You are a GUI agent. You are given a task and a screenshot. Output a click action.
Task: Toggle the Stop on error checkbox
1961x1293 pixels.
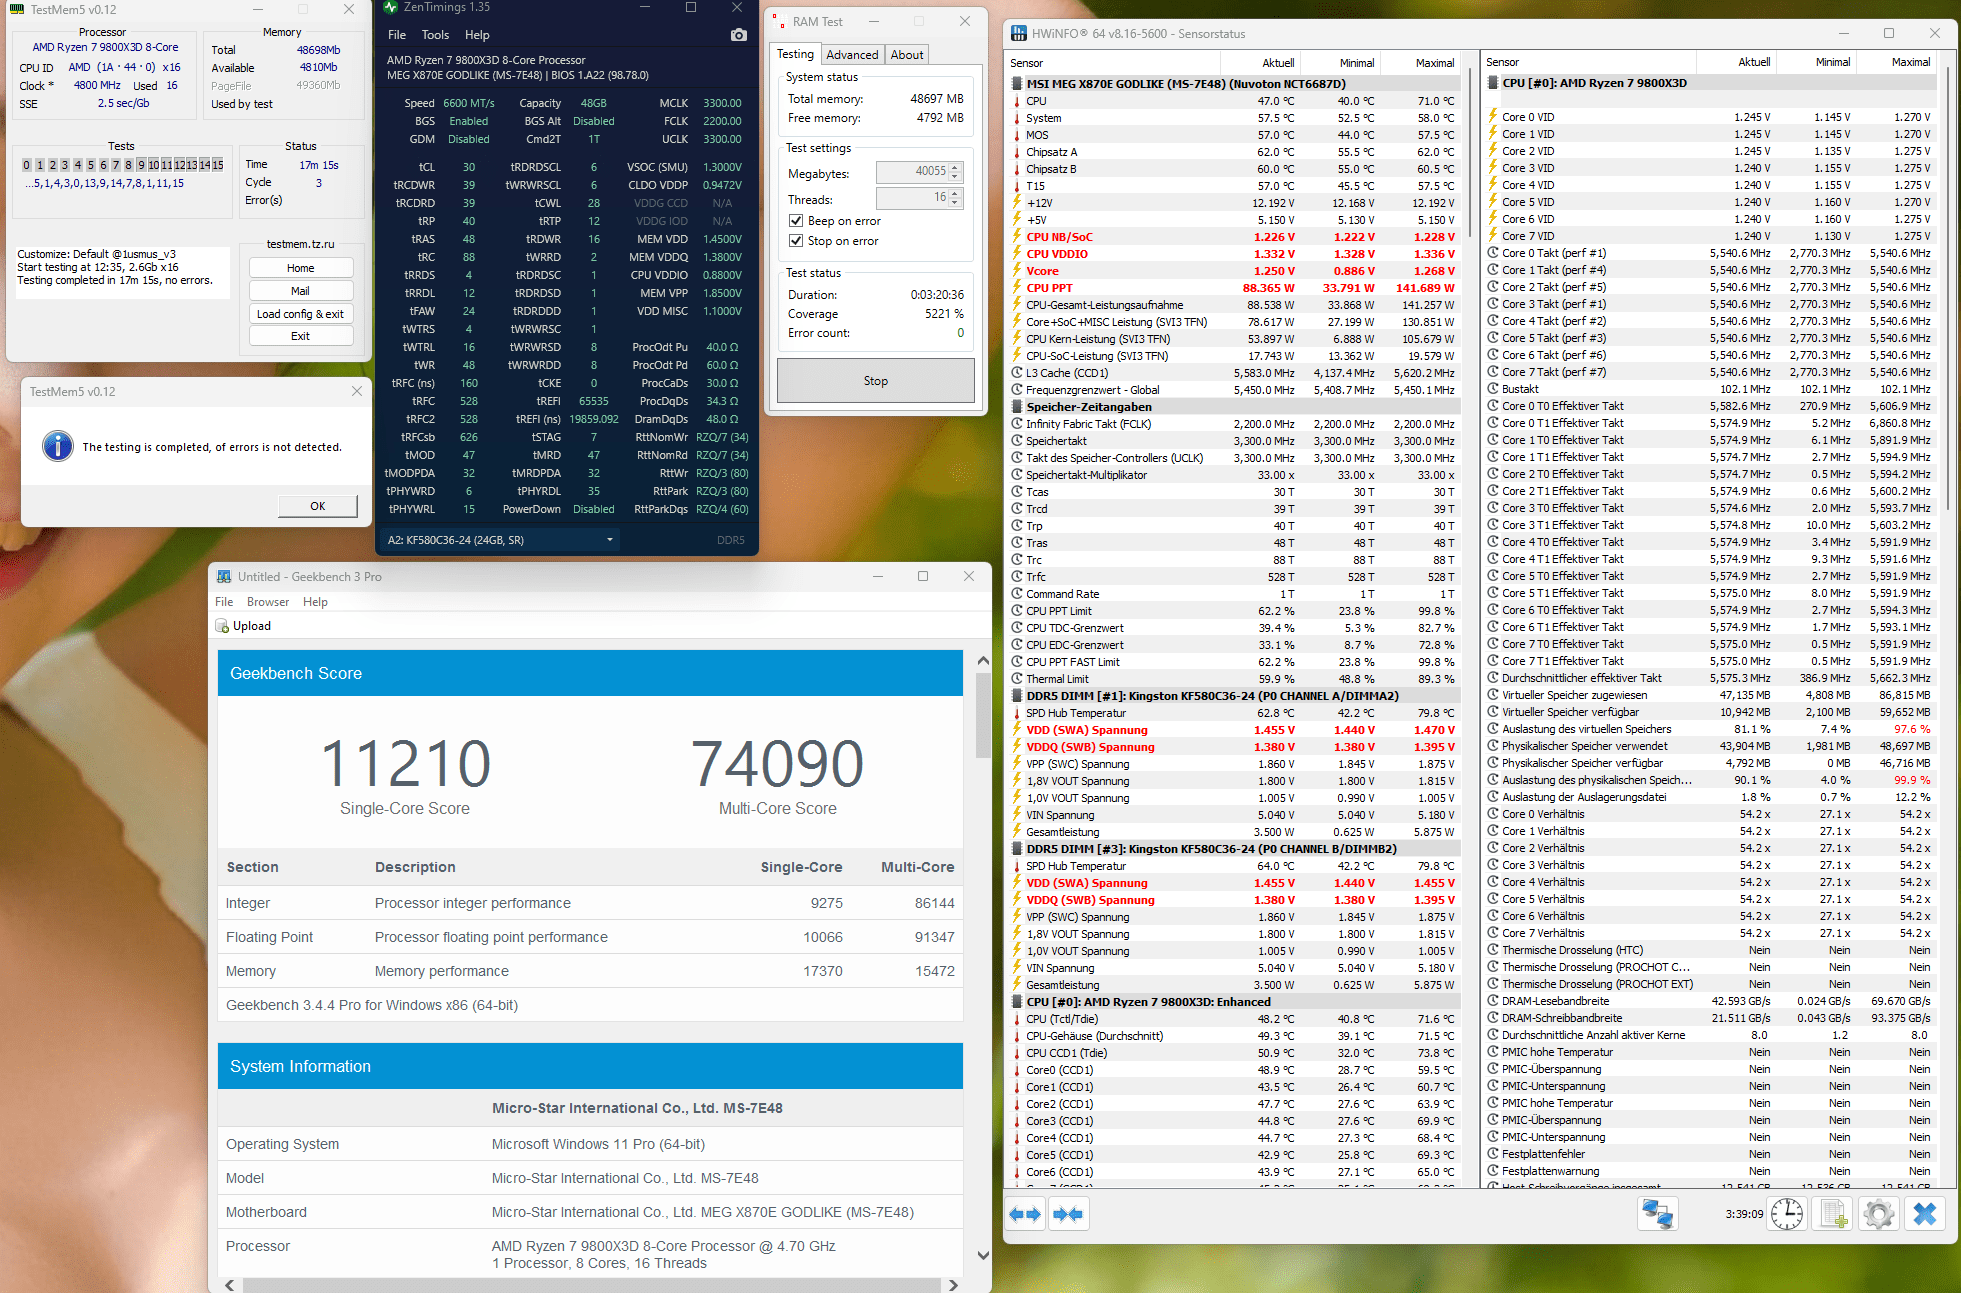click(796, 241)
